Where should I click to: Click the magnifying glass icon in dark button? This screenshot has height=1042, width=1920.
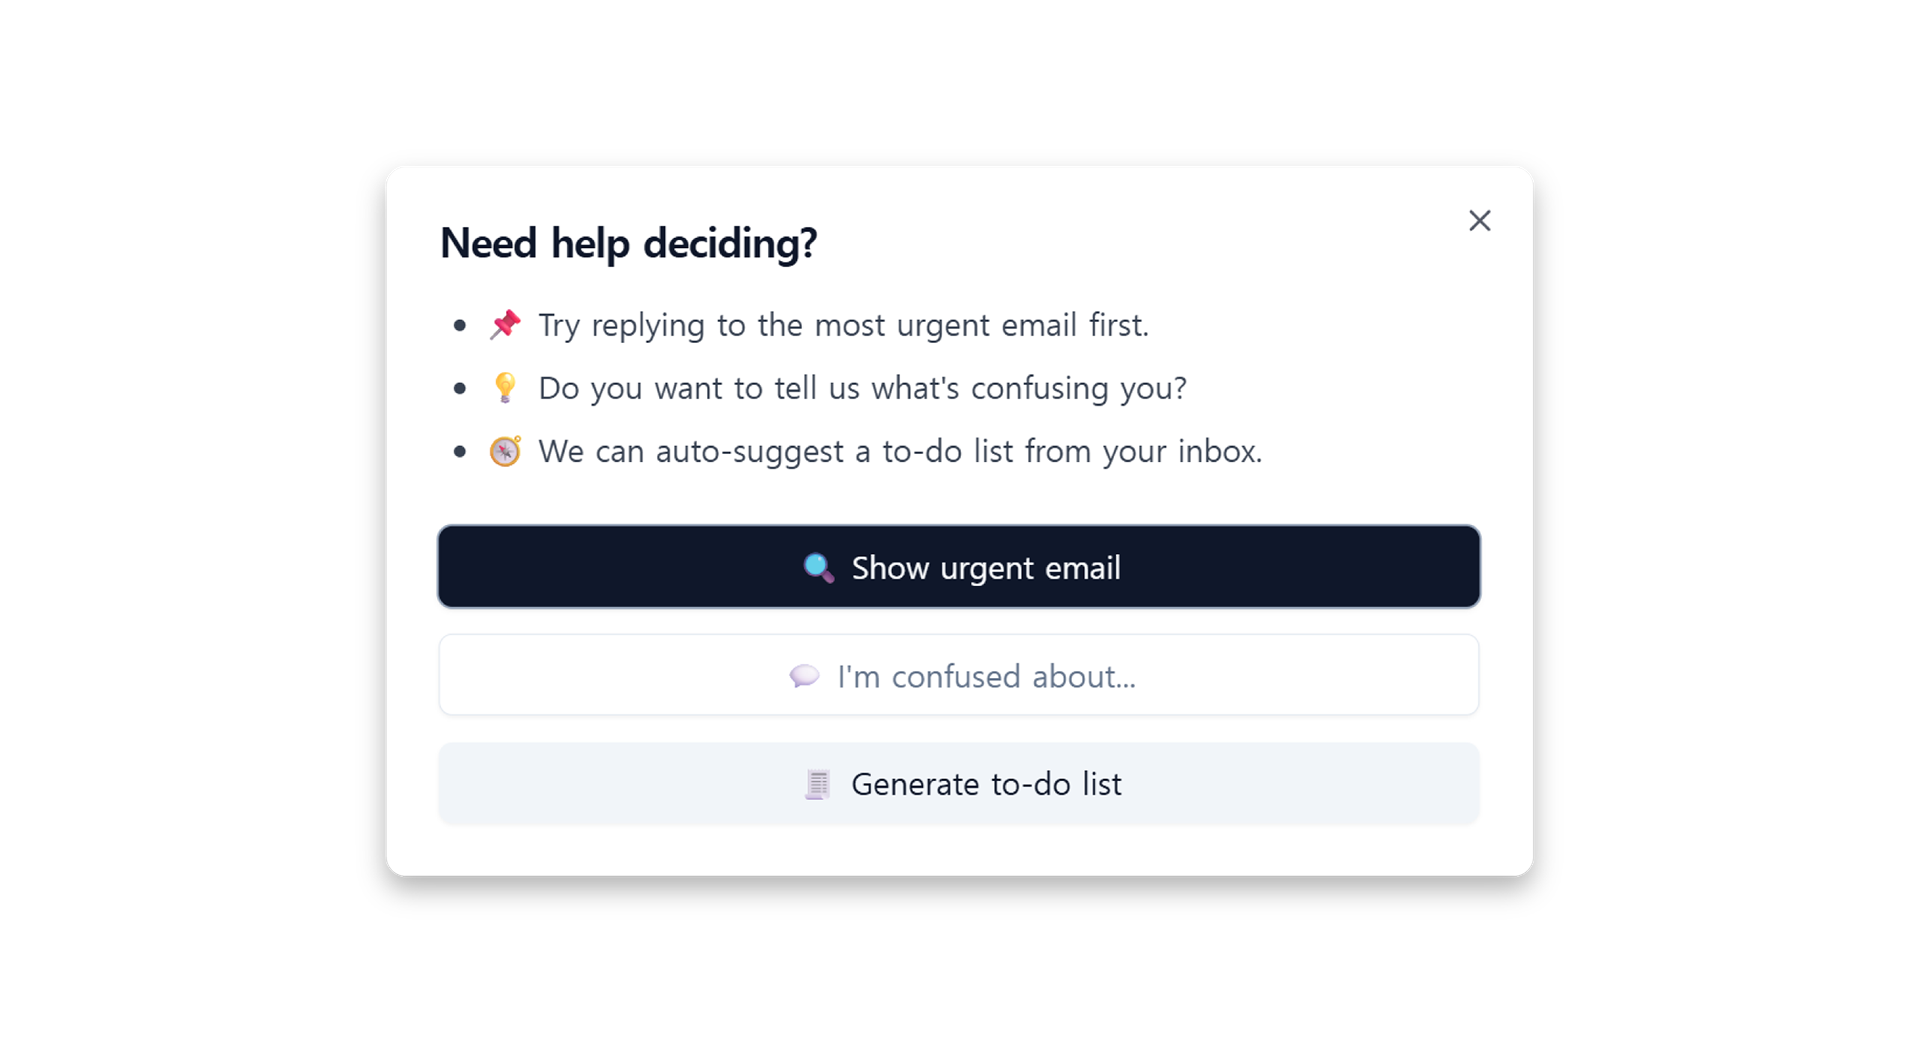pyautogui.click(x=819, y=568)
